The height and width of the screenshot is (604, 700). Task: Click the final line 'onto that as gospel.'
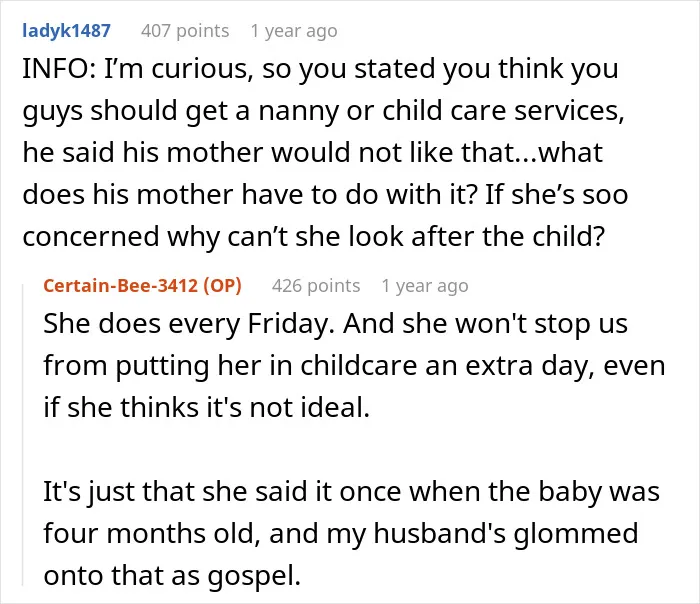(x=172, y=575)
